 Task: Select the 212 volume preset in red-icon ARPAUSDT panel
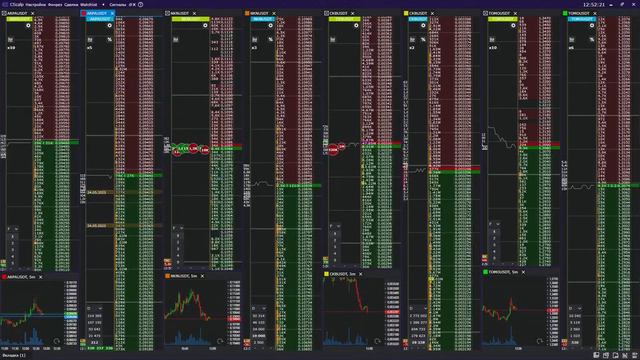pyautogui.click(x=95, y=342)
